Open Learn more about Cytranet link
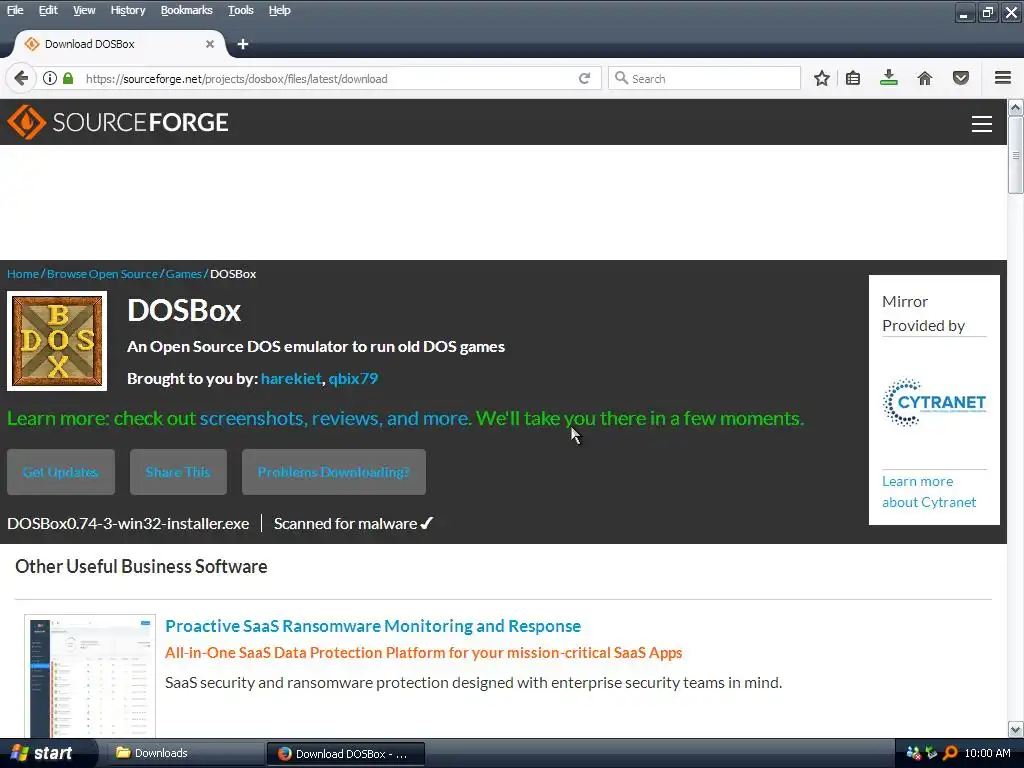Screen dimensions: 1024x768 [x=929, y=492]
